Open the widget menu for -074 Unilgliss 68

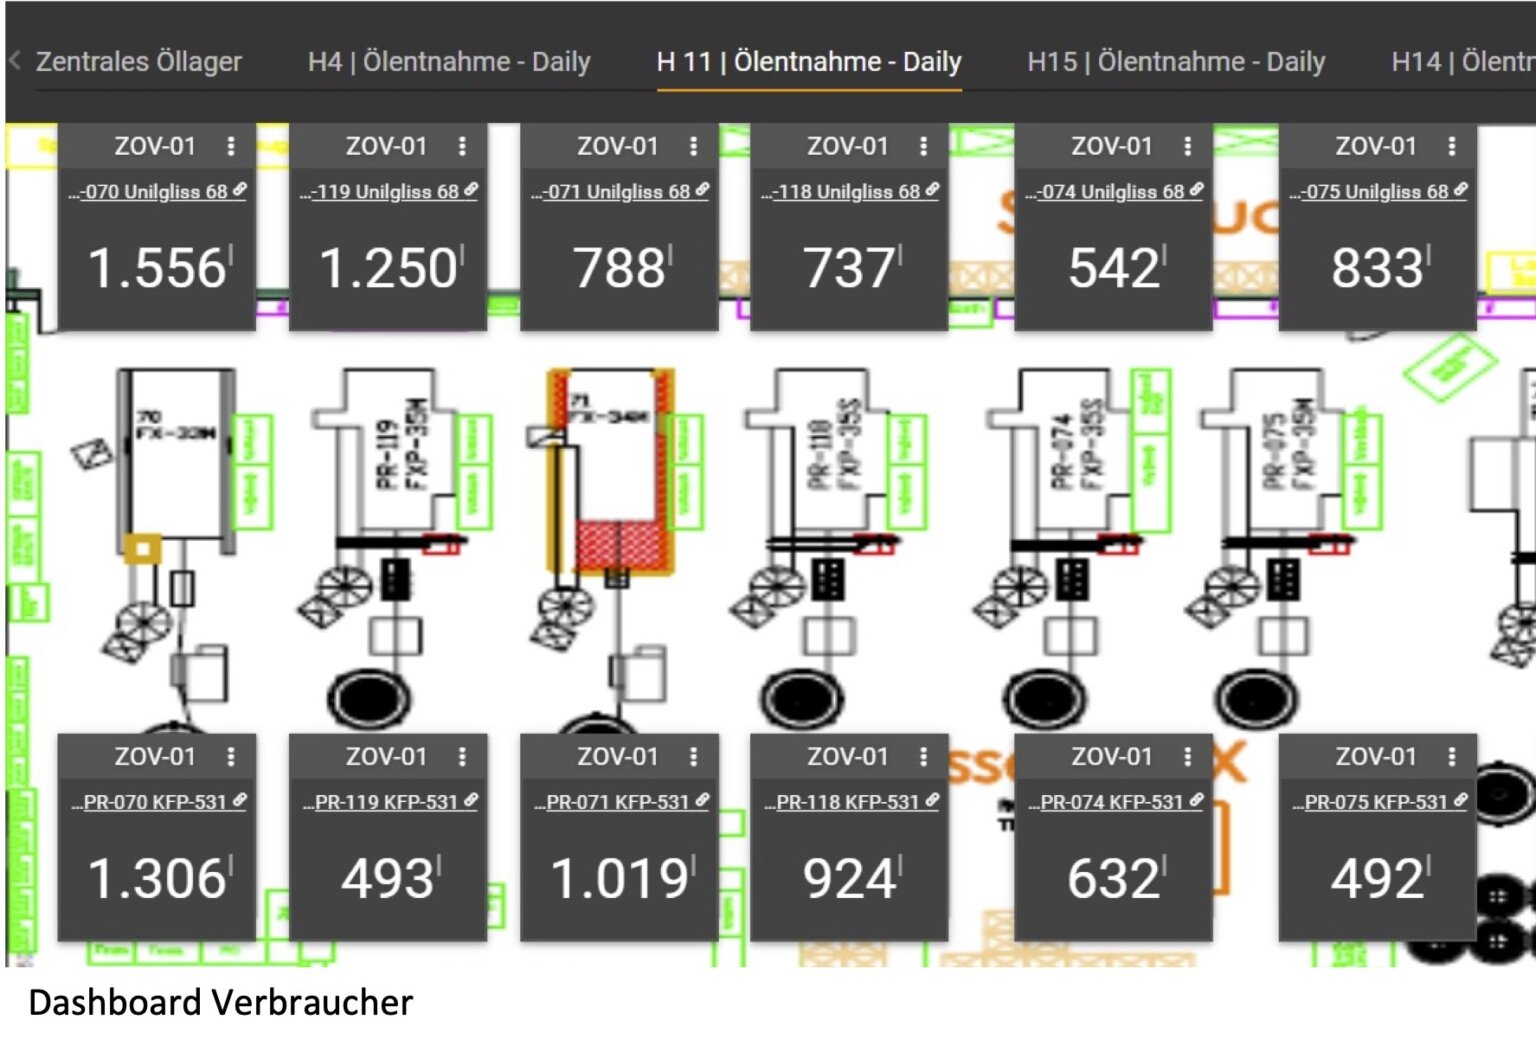(x=1187, y=146)
